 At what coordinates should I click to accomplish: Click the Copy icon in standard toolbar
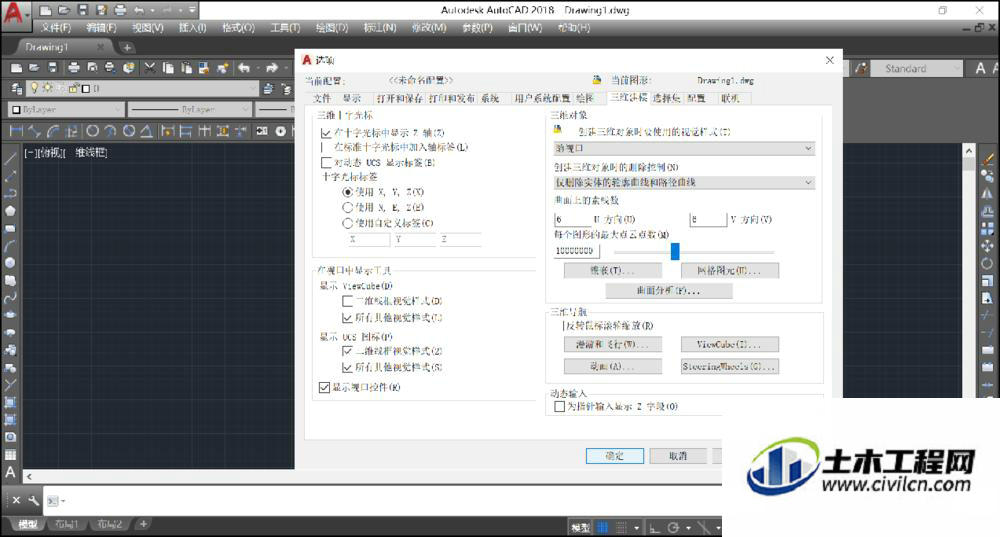tap(168, 68)
